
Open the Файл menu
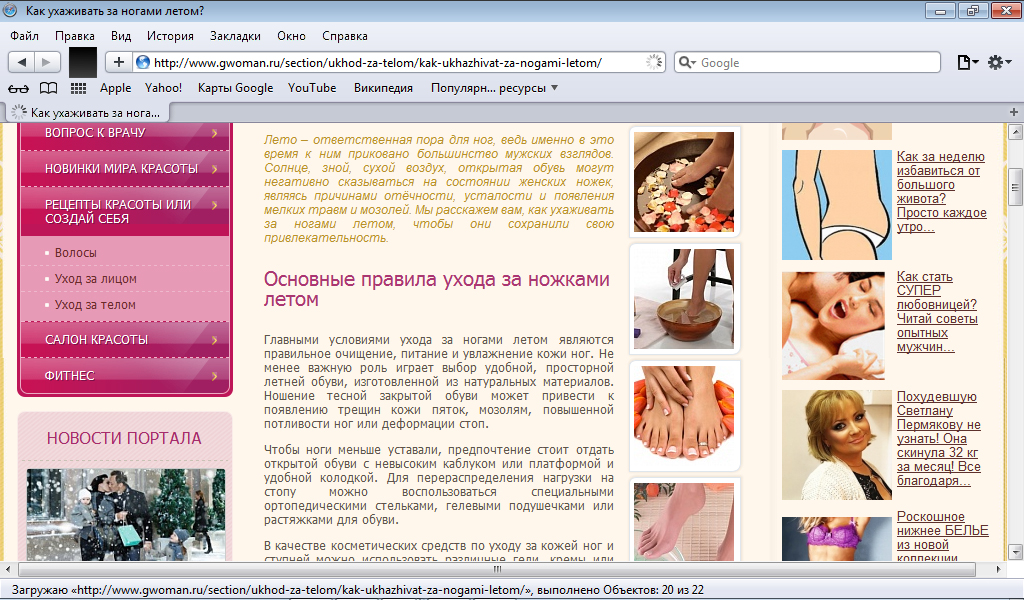[x=24, y=36]
